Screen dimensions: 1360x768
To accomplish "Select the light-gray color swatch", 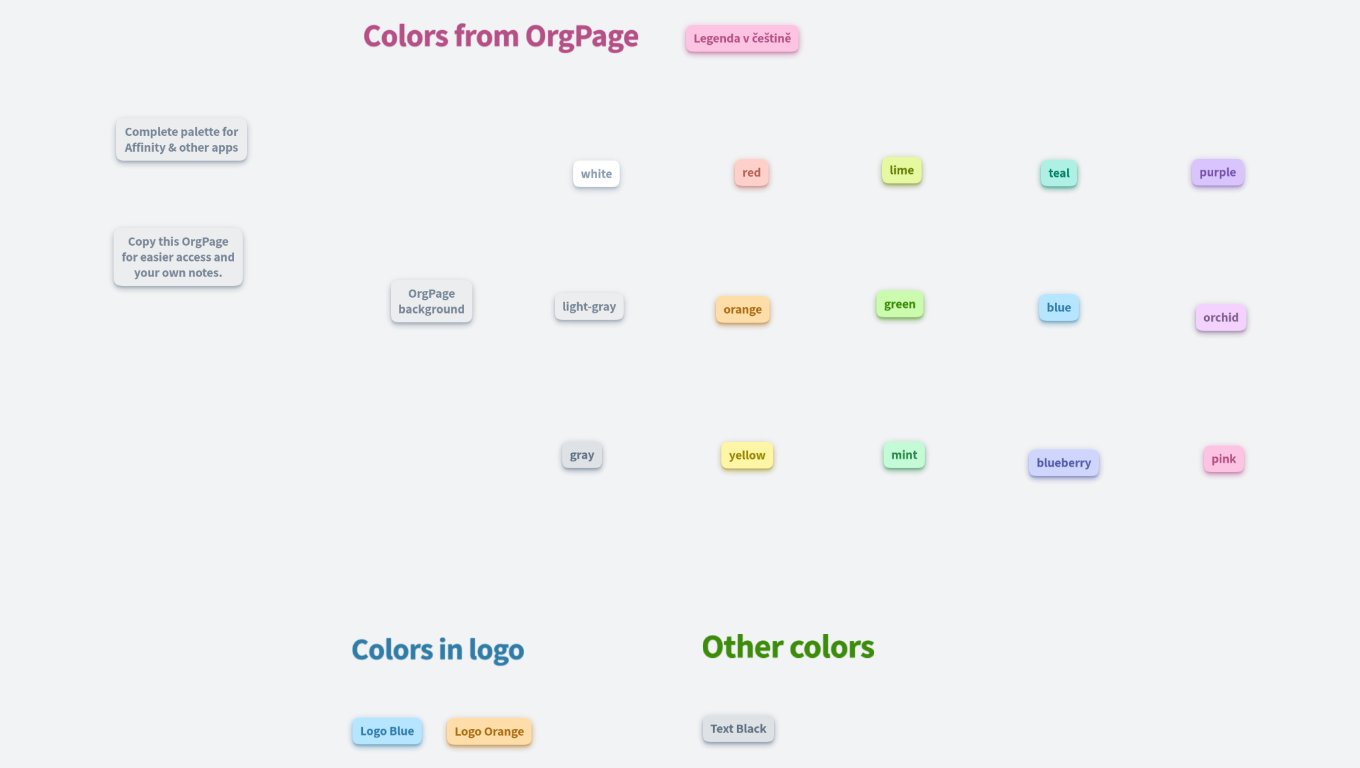I will (x=588, y=306).
